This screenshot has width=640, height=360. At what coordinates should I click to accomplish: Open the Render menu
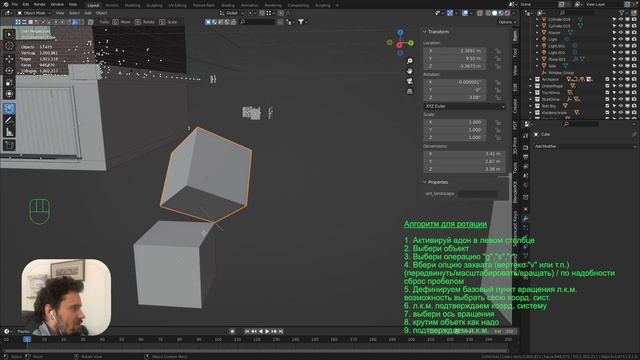pyautogui.click(x=40, y=4)
